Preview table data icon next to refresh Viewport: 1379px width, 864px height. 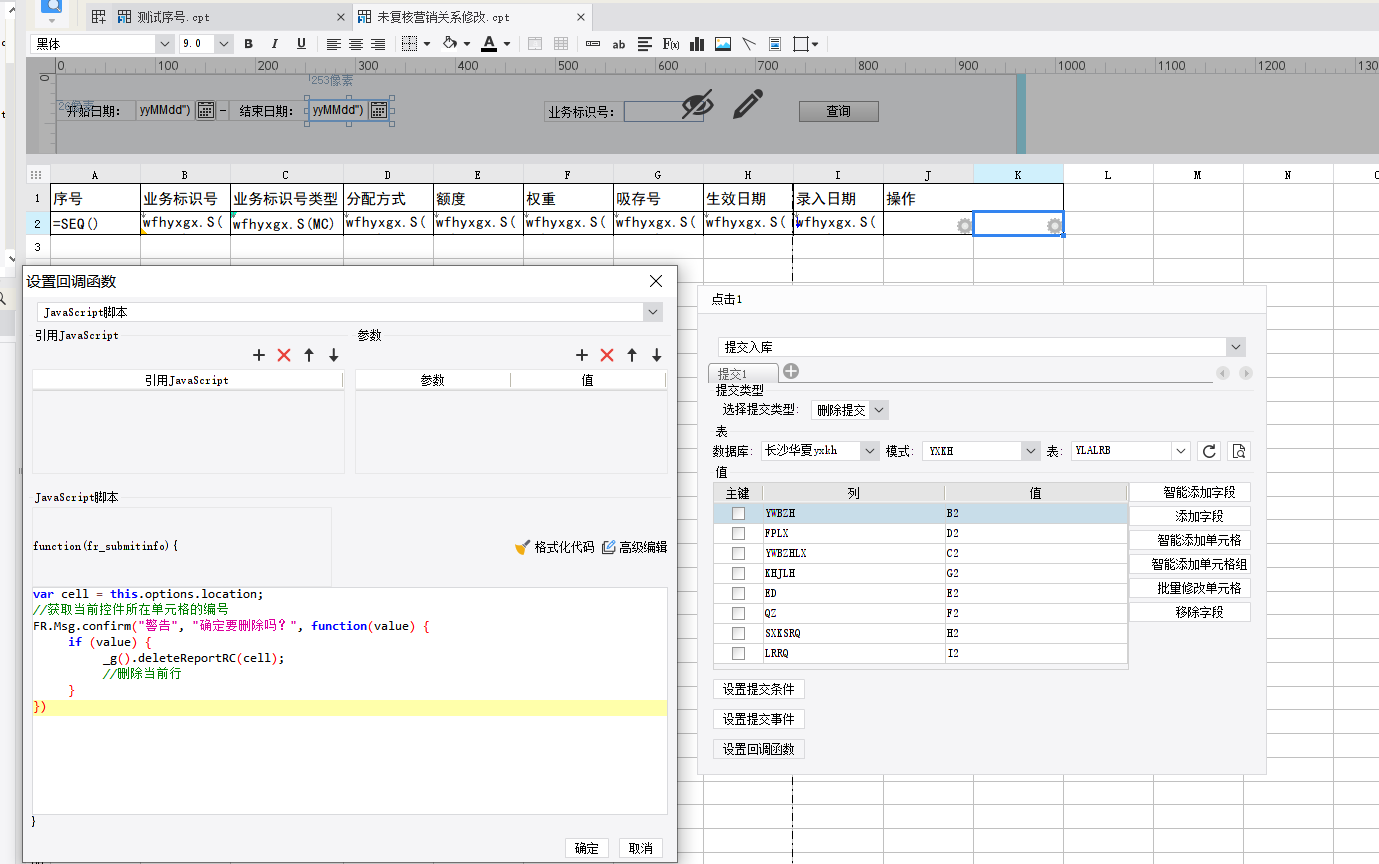click(x=1239, y=451)
